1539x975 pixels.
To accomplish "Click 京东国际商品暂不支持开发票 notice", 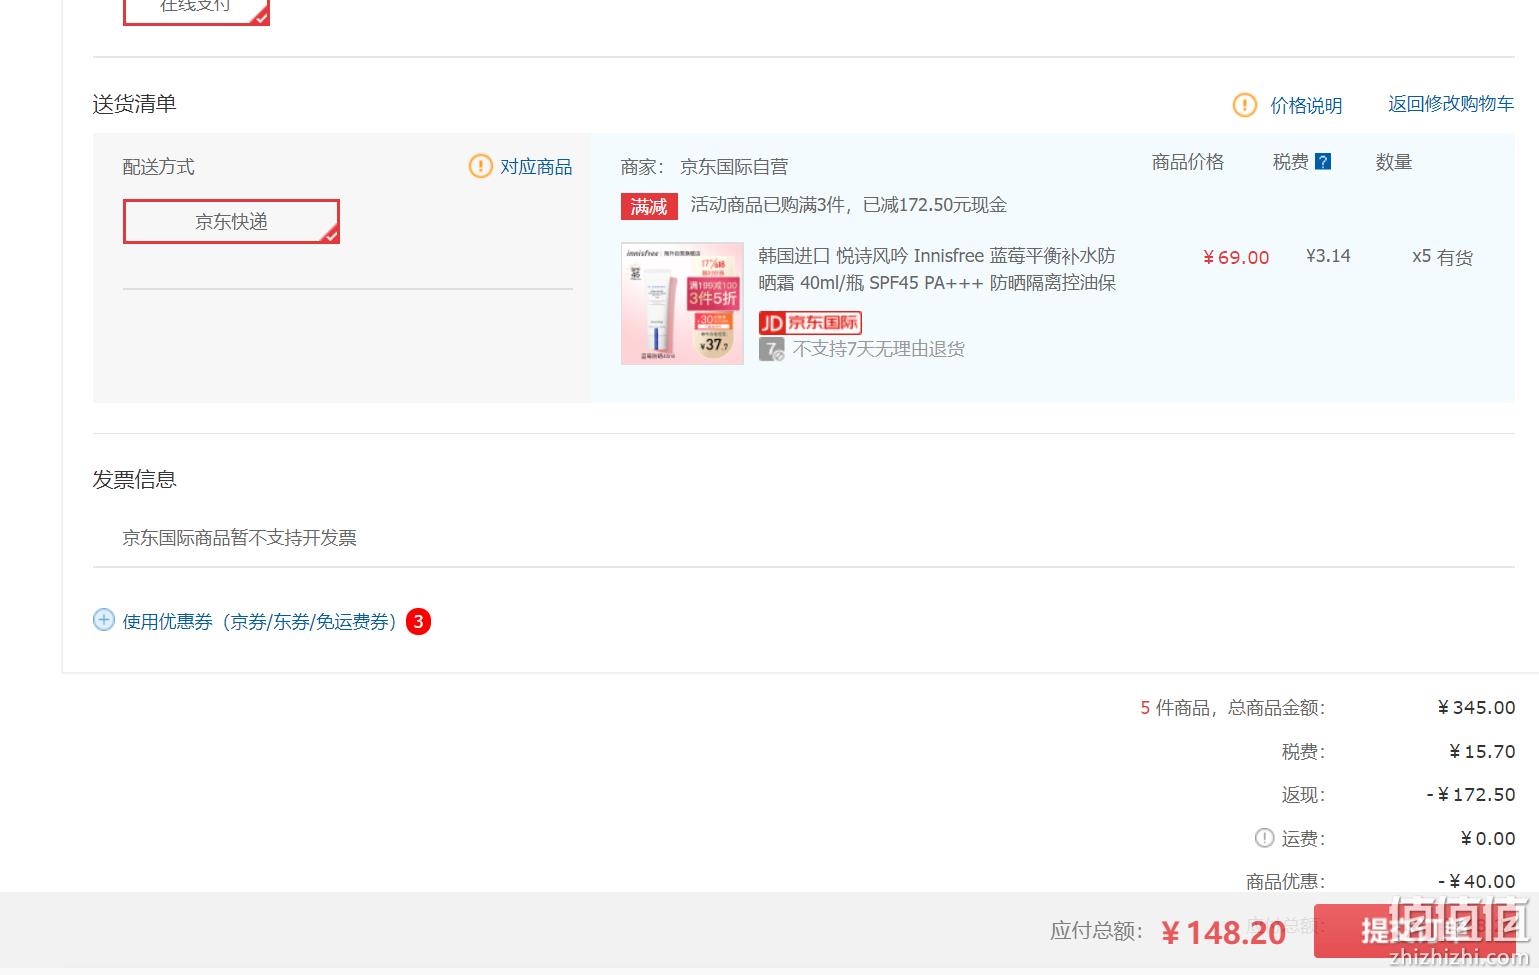I will click(x=240, y=538).
